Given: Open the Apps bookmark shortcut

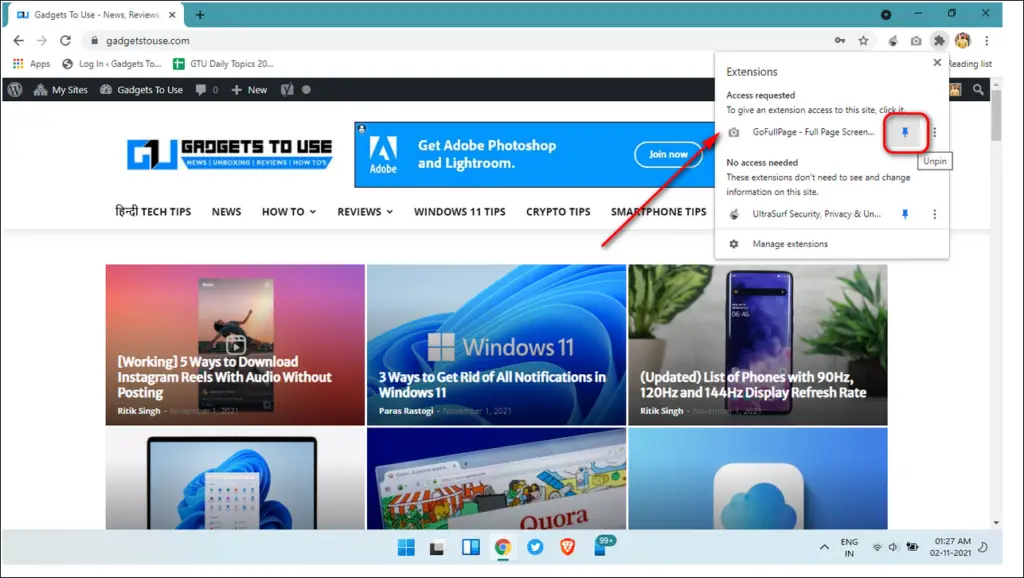Looking at the screenshot, I should (31, 63).
